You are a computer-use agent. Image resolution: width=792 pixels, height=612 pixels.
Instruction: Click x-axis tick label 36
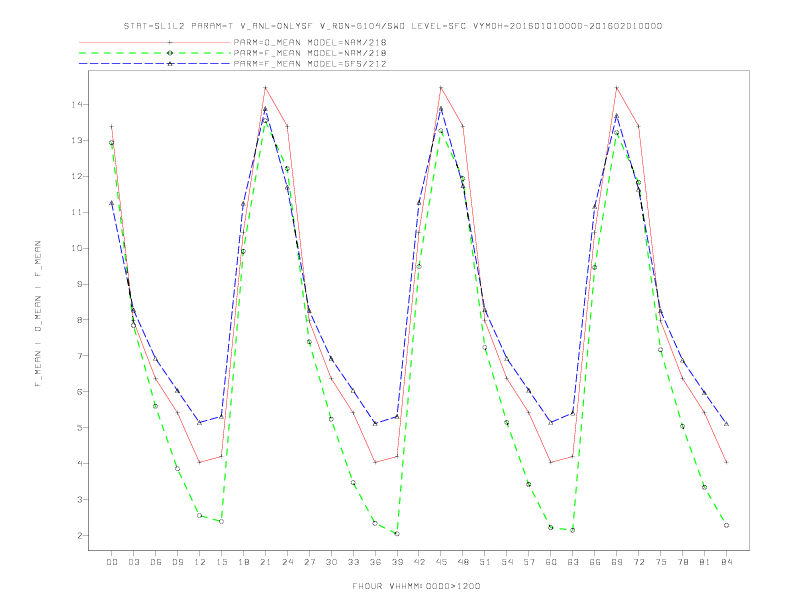tap(375, 562)
